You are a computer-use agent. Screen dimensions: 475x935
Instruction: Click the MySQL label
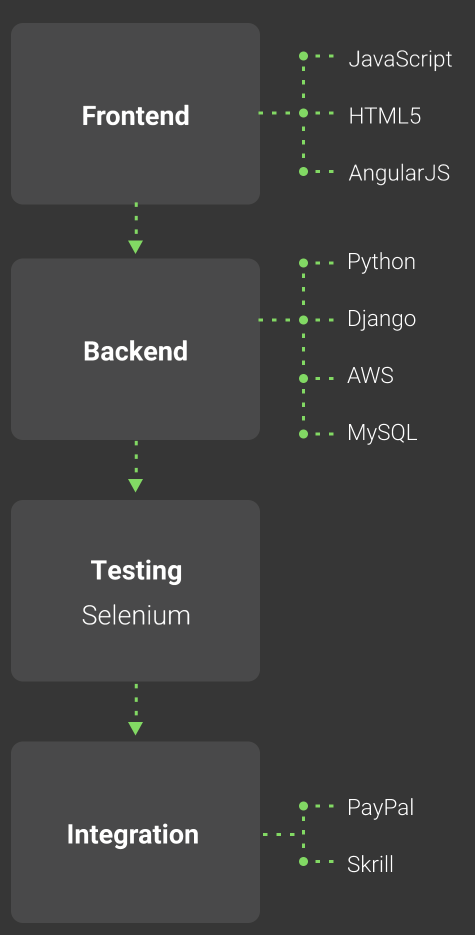[382, 433]
